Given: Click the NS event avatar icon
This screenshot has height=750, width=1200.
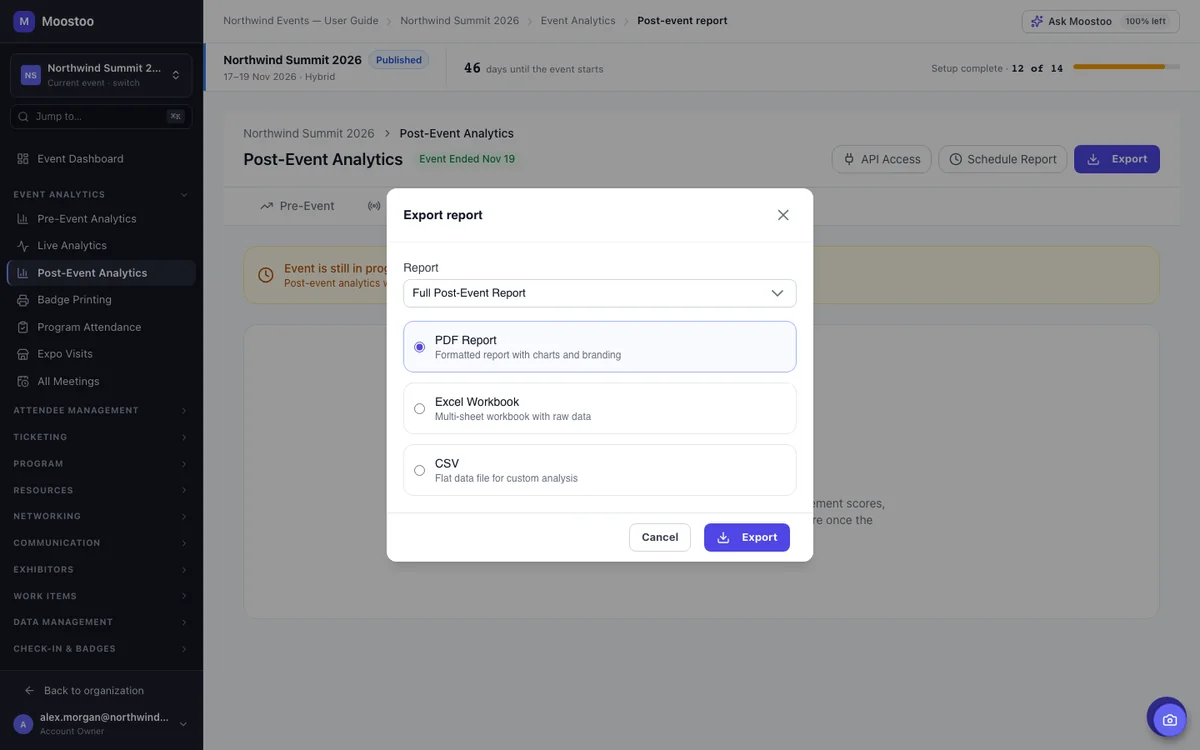Looking at the screenshot, I should (31, 75).
